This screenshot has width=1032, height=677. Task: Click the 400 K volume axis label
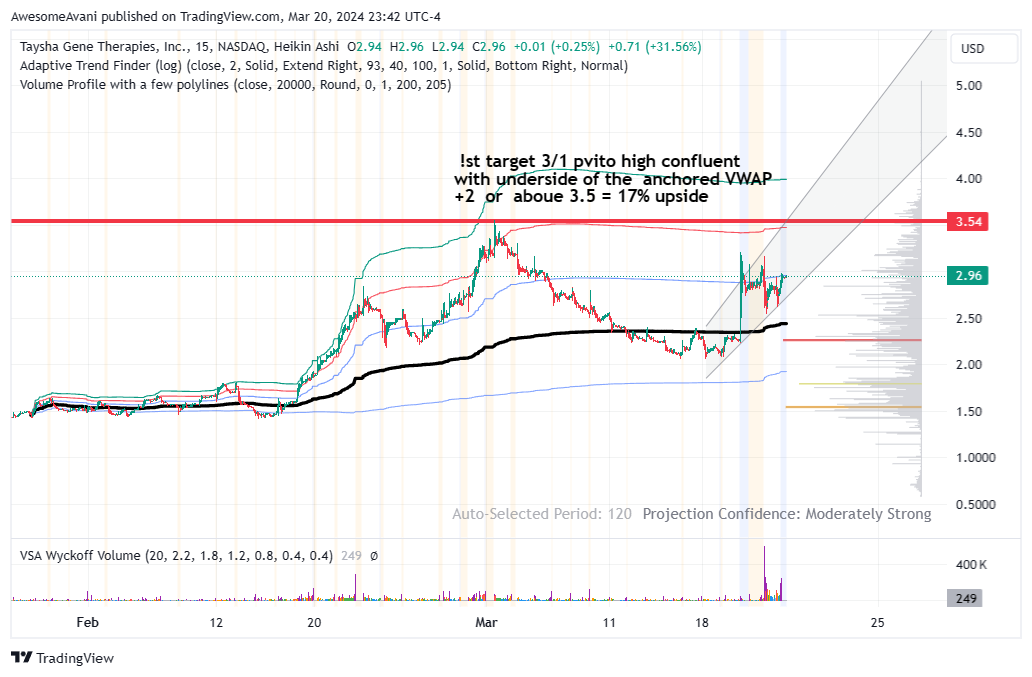[x=971, y=564]
